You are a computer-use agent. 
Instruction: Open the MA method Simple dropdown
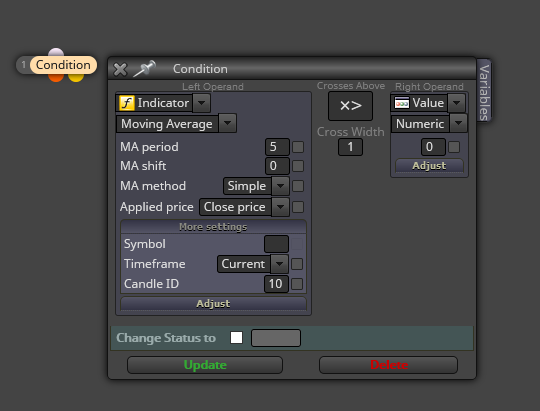click(280, 186)
